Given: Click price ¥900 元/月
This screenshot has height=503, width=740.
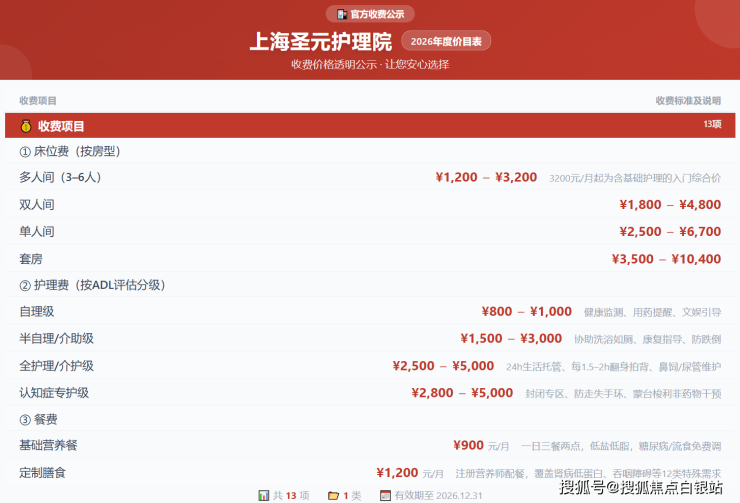Looking at the screenshot, I should [x=481, y=445].
